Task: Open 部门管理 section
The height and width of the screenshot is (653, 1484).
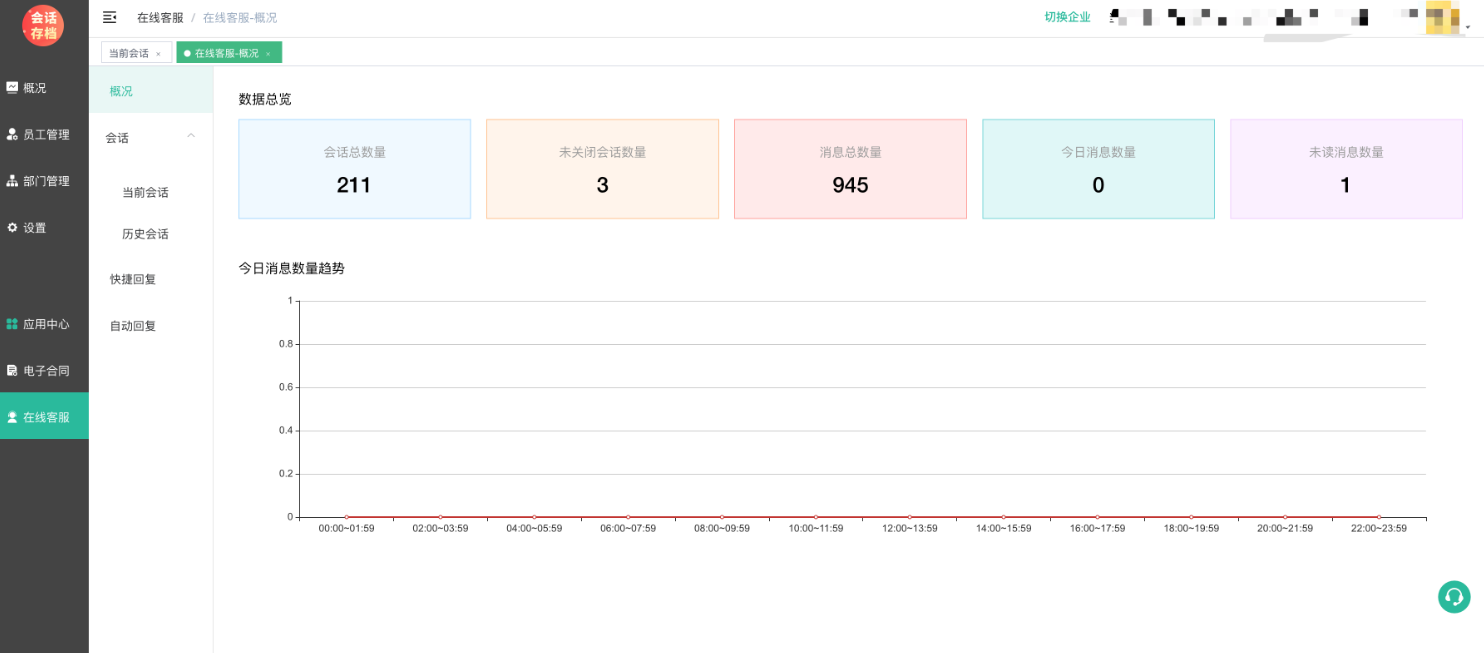Action: [45, 181]
